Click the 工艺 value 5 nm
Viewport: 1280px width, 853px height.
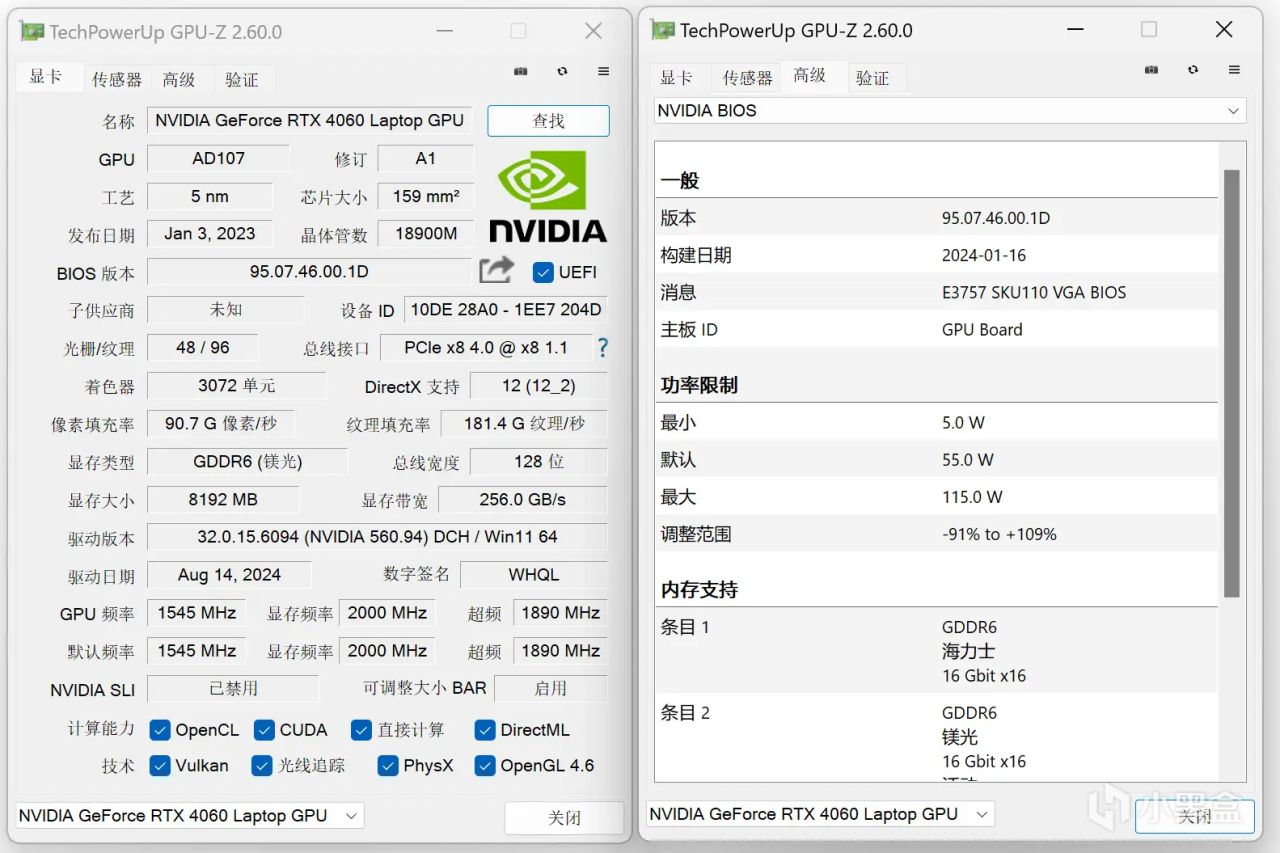pyautogui.click(x=210, y=196)
